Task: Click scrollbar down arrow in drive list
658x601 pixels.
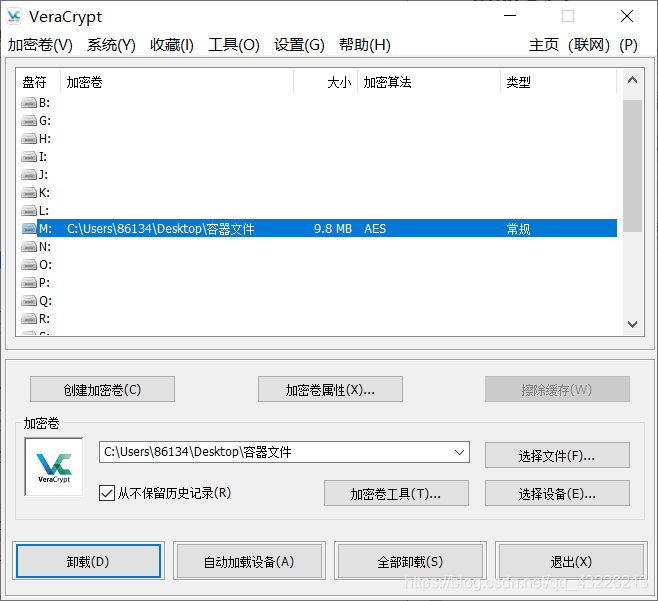Action: pos(632,324)
